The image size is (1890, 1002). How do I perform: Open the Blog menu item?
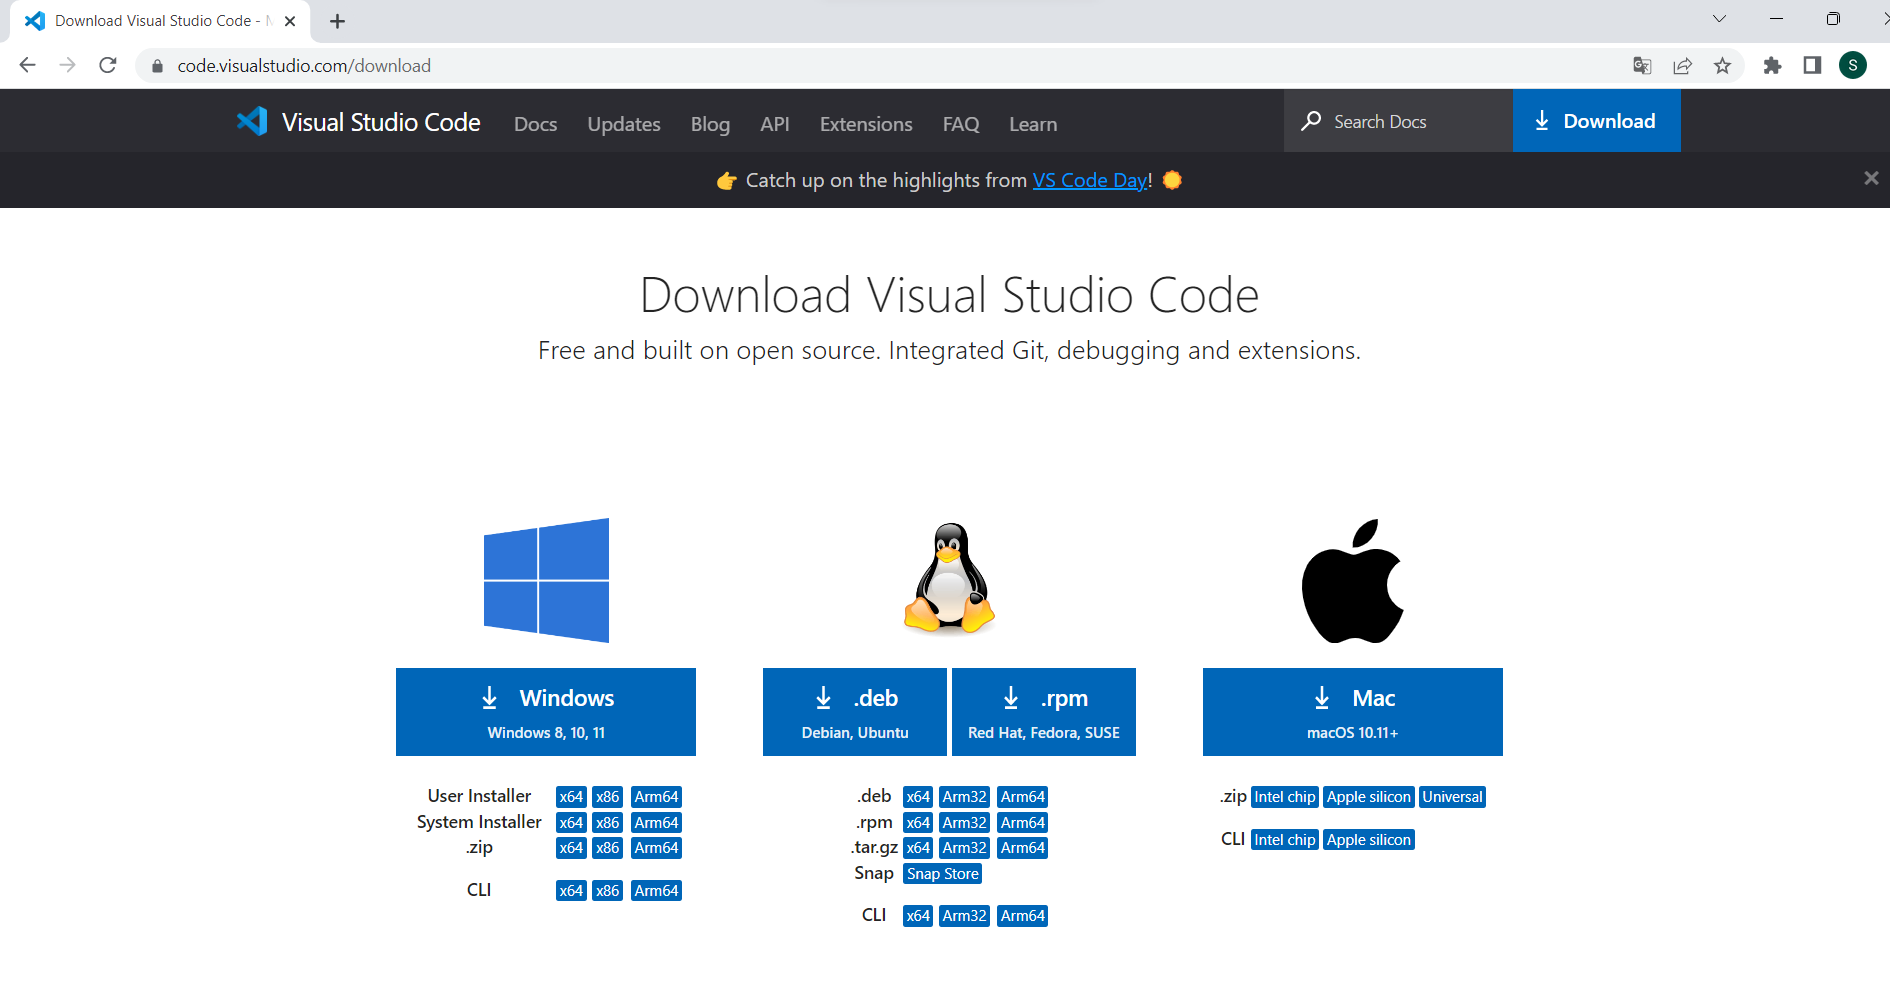click(710, 124)
